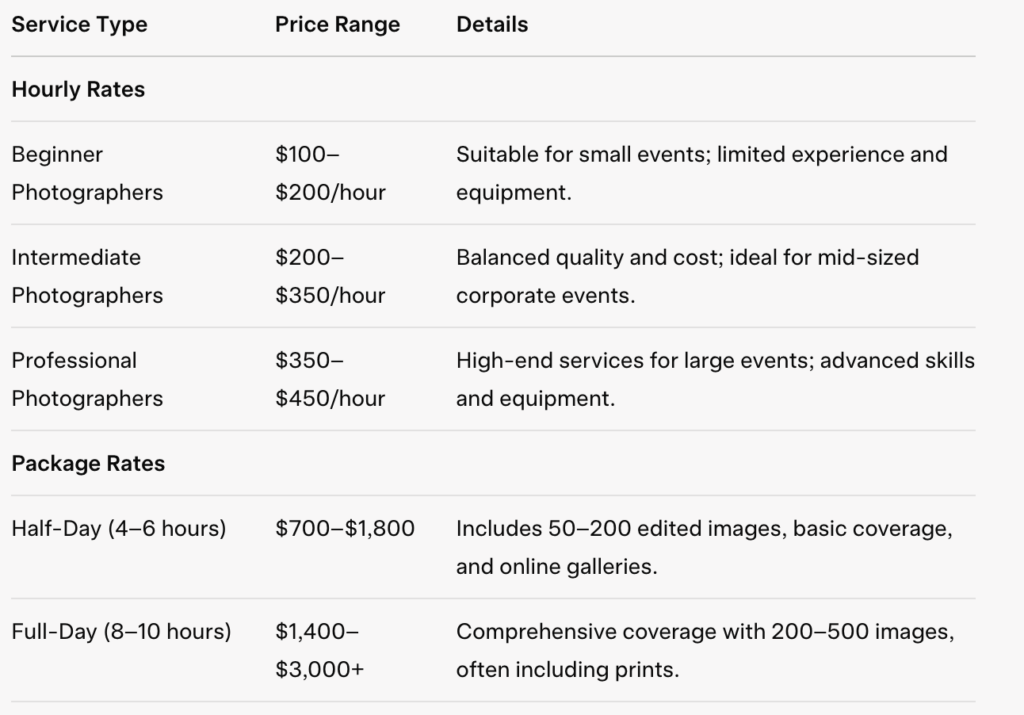Select the Details column header
Viewport: 1024px width, 715px height.
(x=492, y=25)
